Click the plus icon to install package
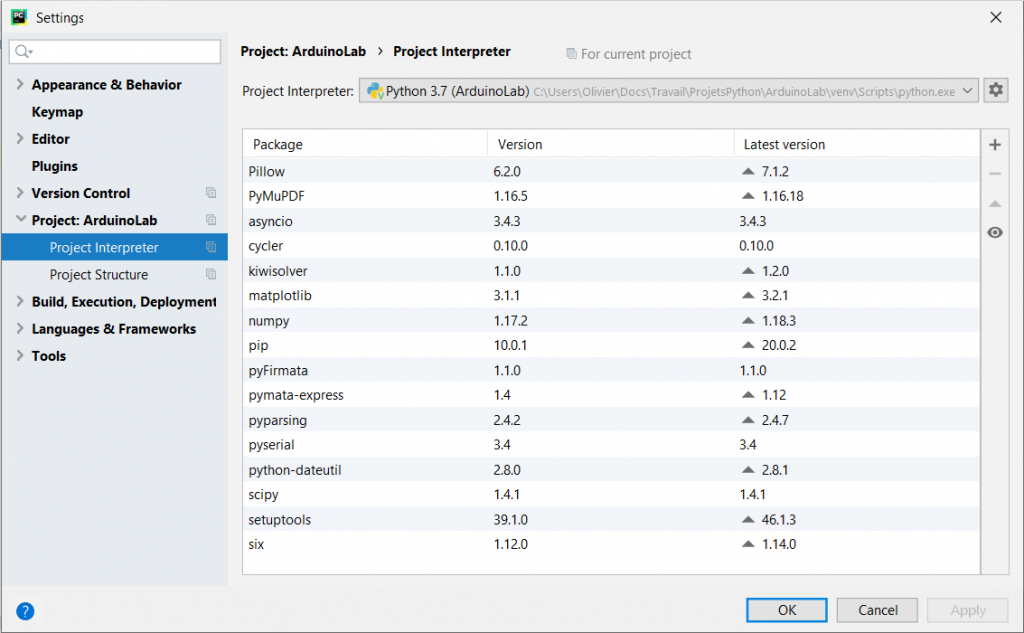1024x633 pixels. pos(995,145)
